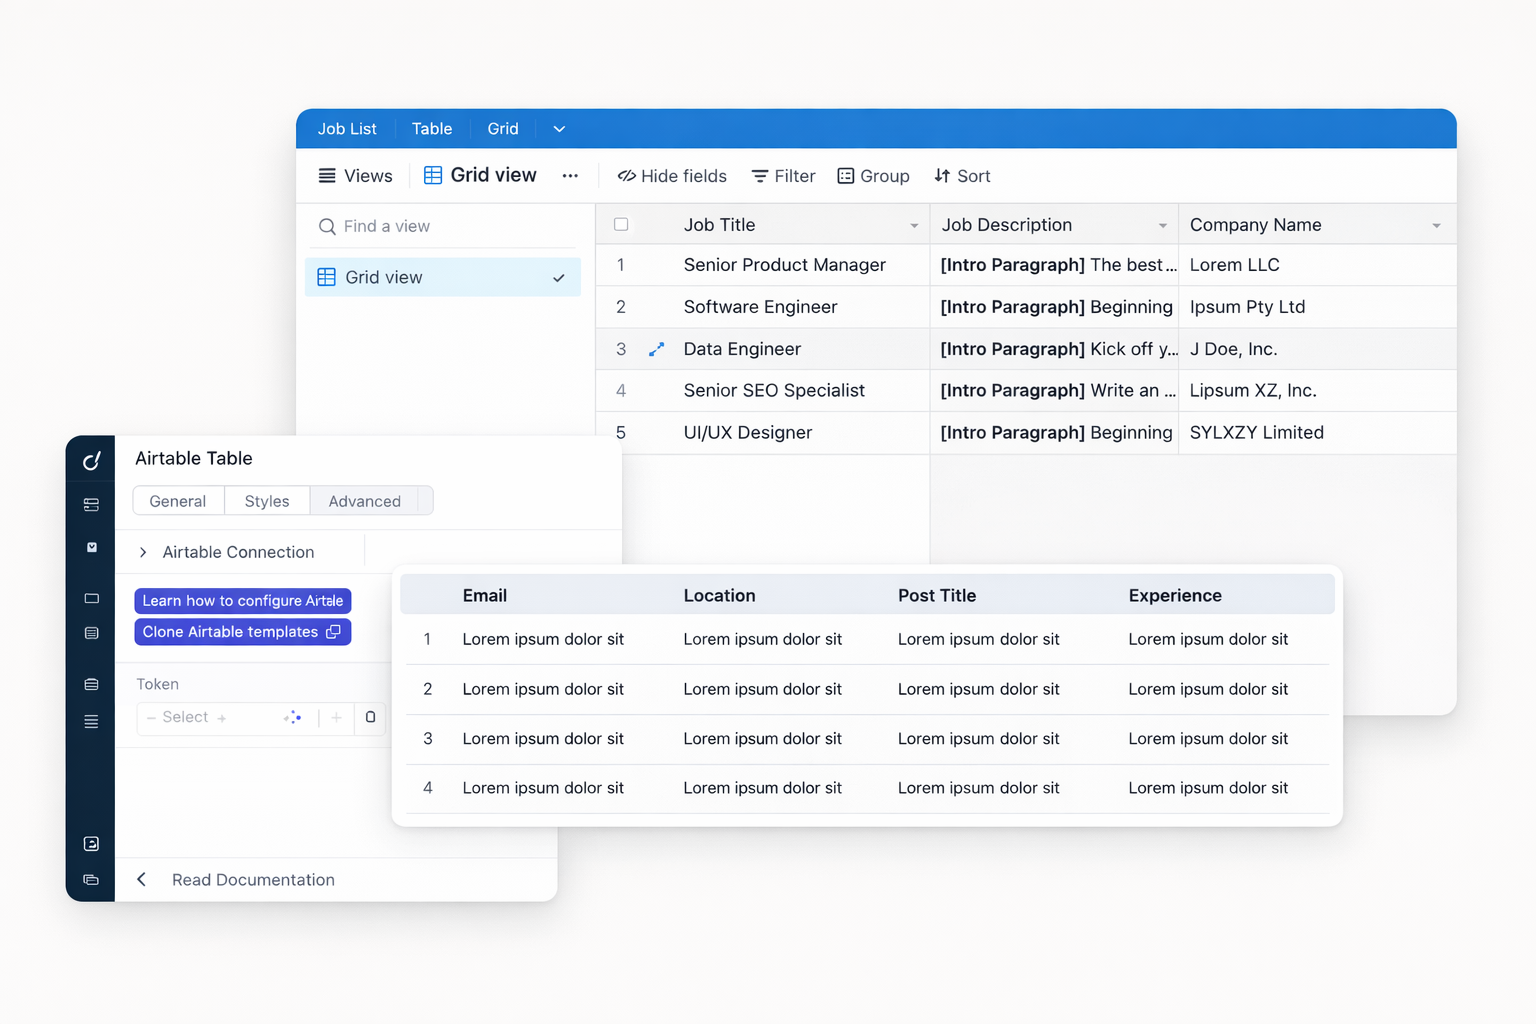Open the Filter option in toolbar
Viewport: 1536px width, 1024px height.
[x=784, y=176]
